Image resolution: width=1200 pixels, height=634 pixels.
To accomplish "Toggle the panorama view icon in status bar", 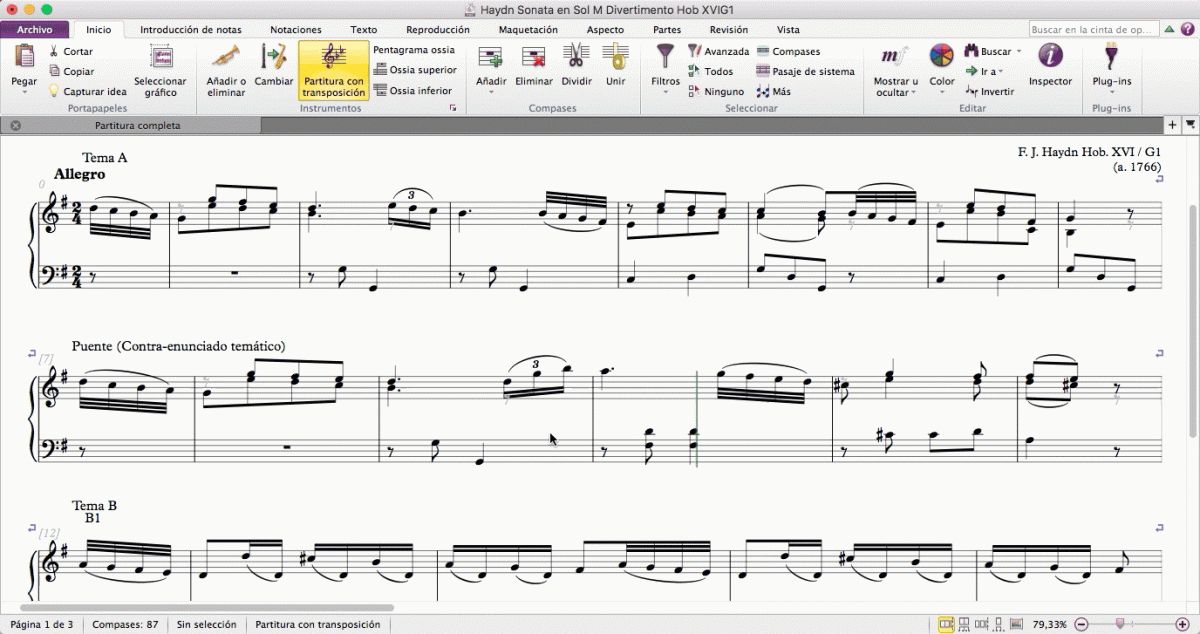I will [1016, 624].
